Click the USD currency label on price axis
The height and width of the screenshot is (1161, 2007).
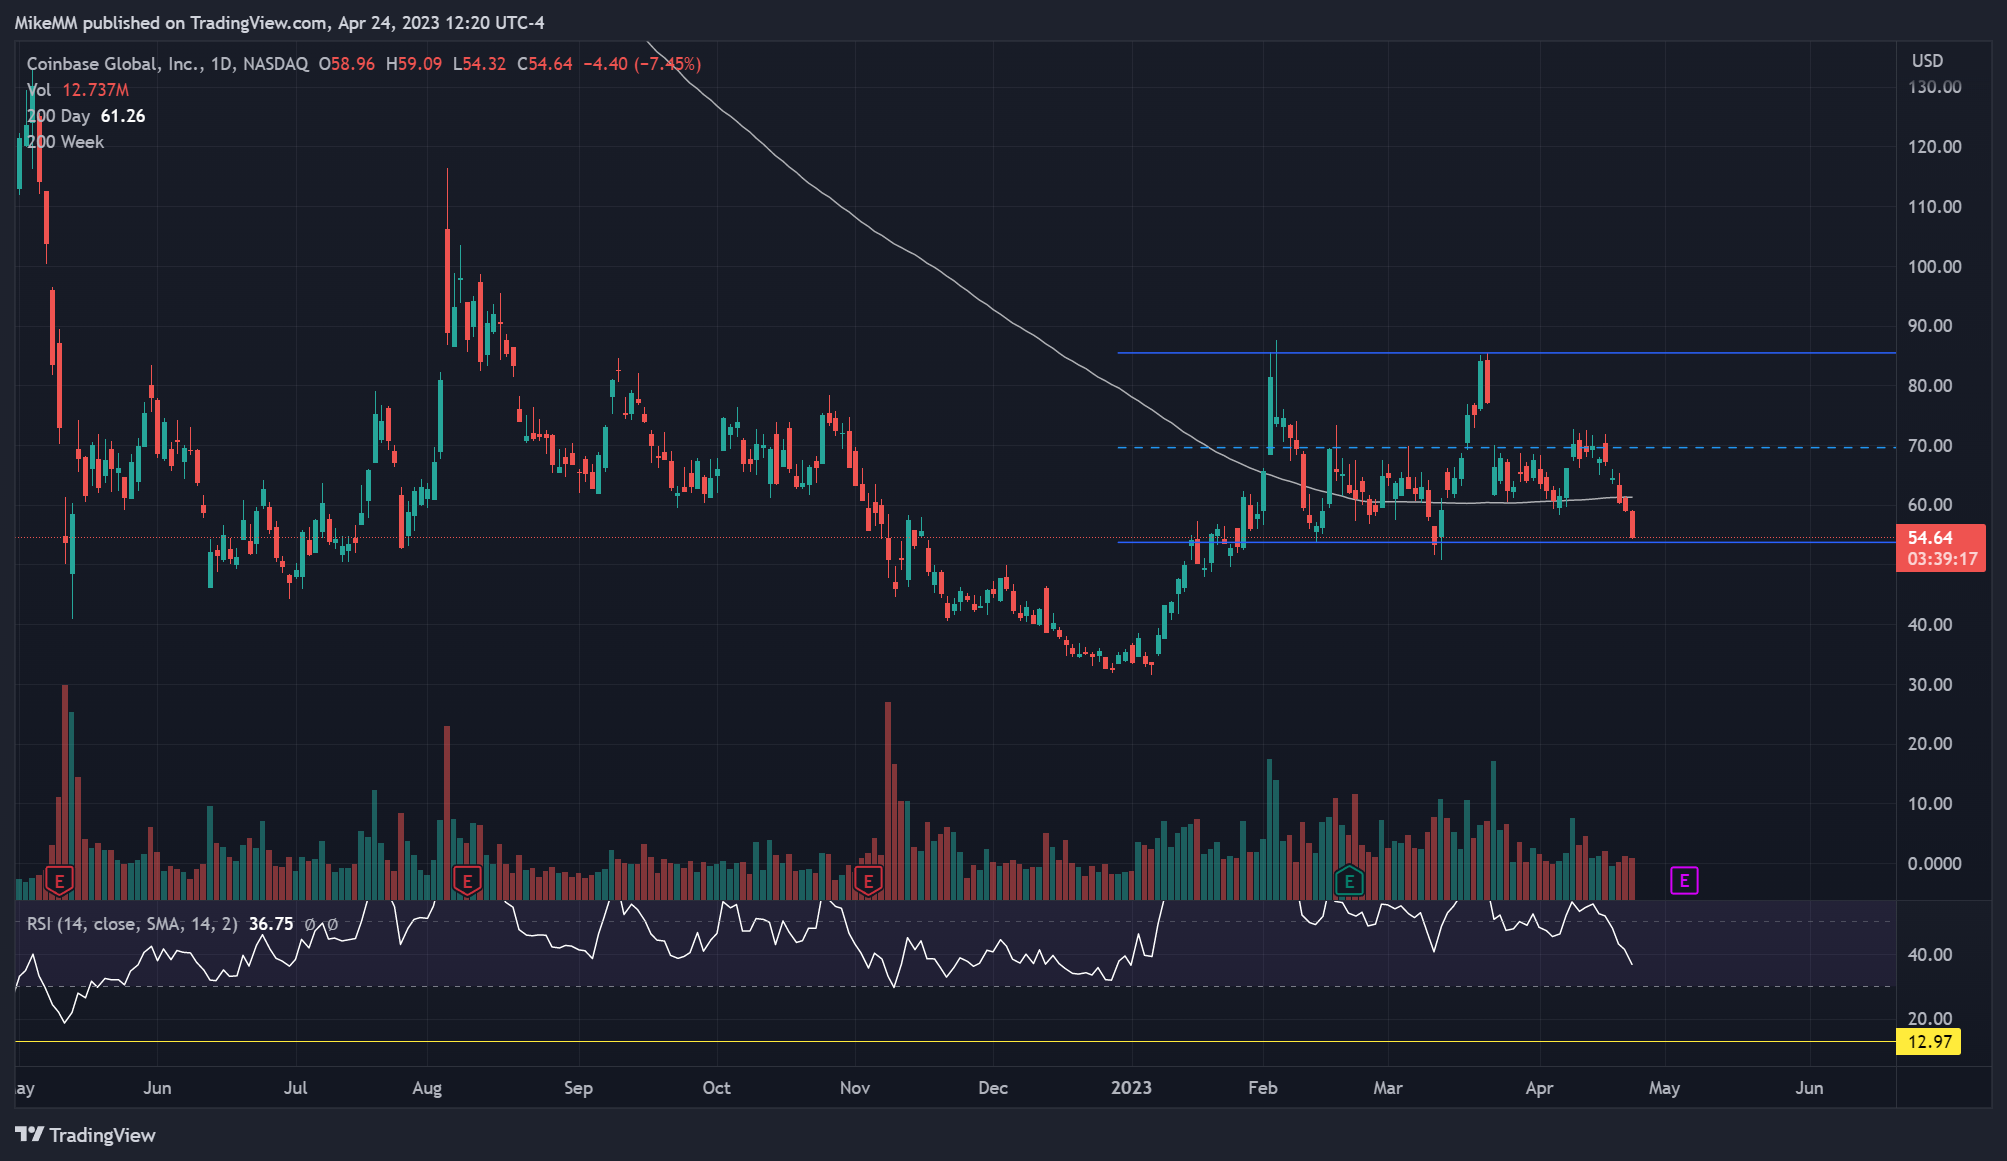pyautogui.click(x=1927, y=61)
